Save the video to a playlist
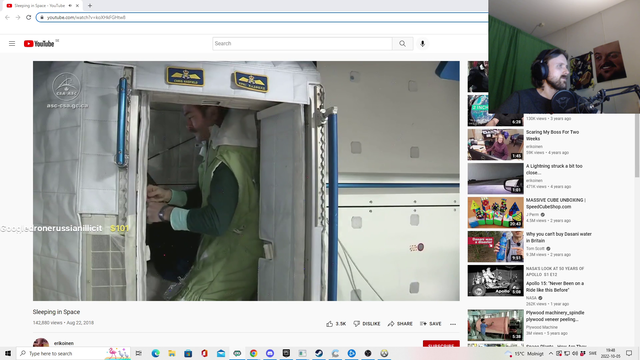Viewport: 640px width, 360px height. tap(431, 324)
